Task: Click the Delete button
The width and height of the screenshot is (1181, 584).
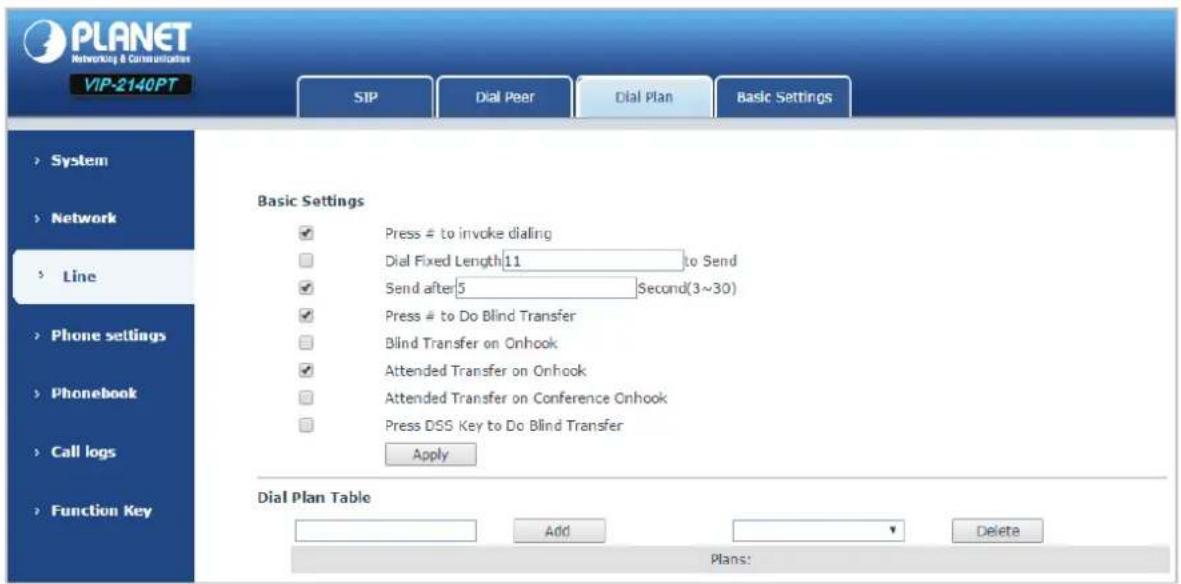Action: point(997,530)
